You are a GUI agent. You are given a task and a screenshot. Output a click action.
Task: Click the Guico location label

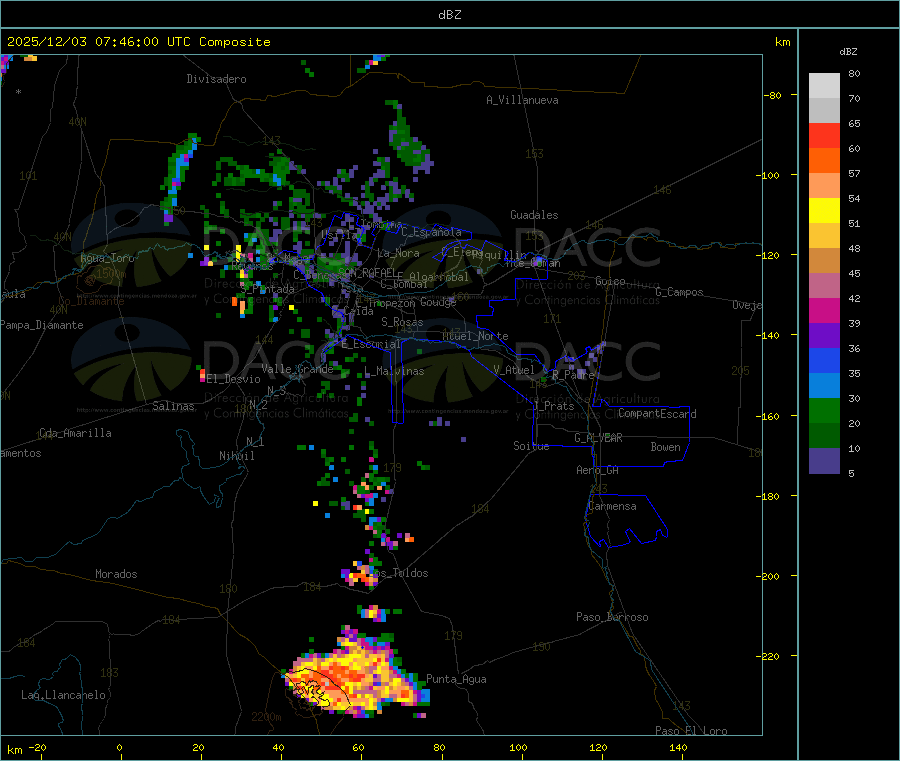[x=610, y=281]
